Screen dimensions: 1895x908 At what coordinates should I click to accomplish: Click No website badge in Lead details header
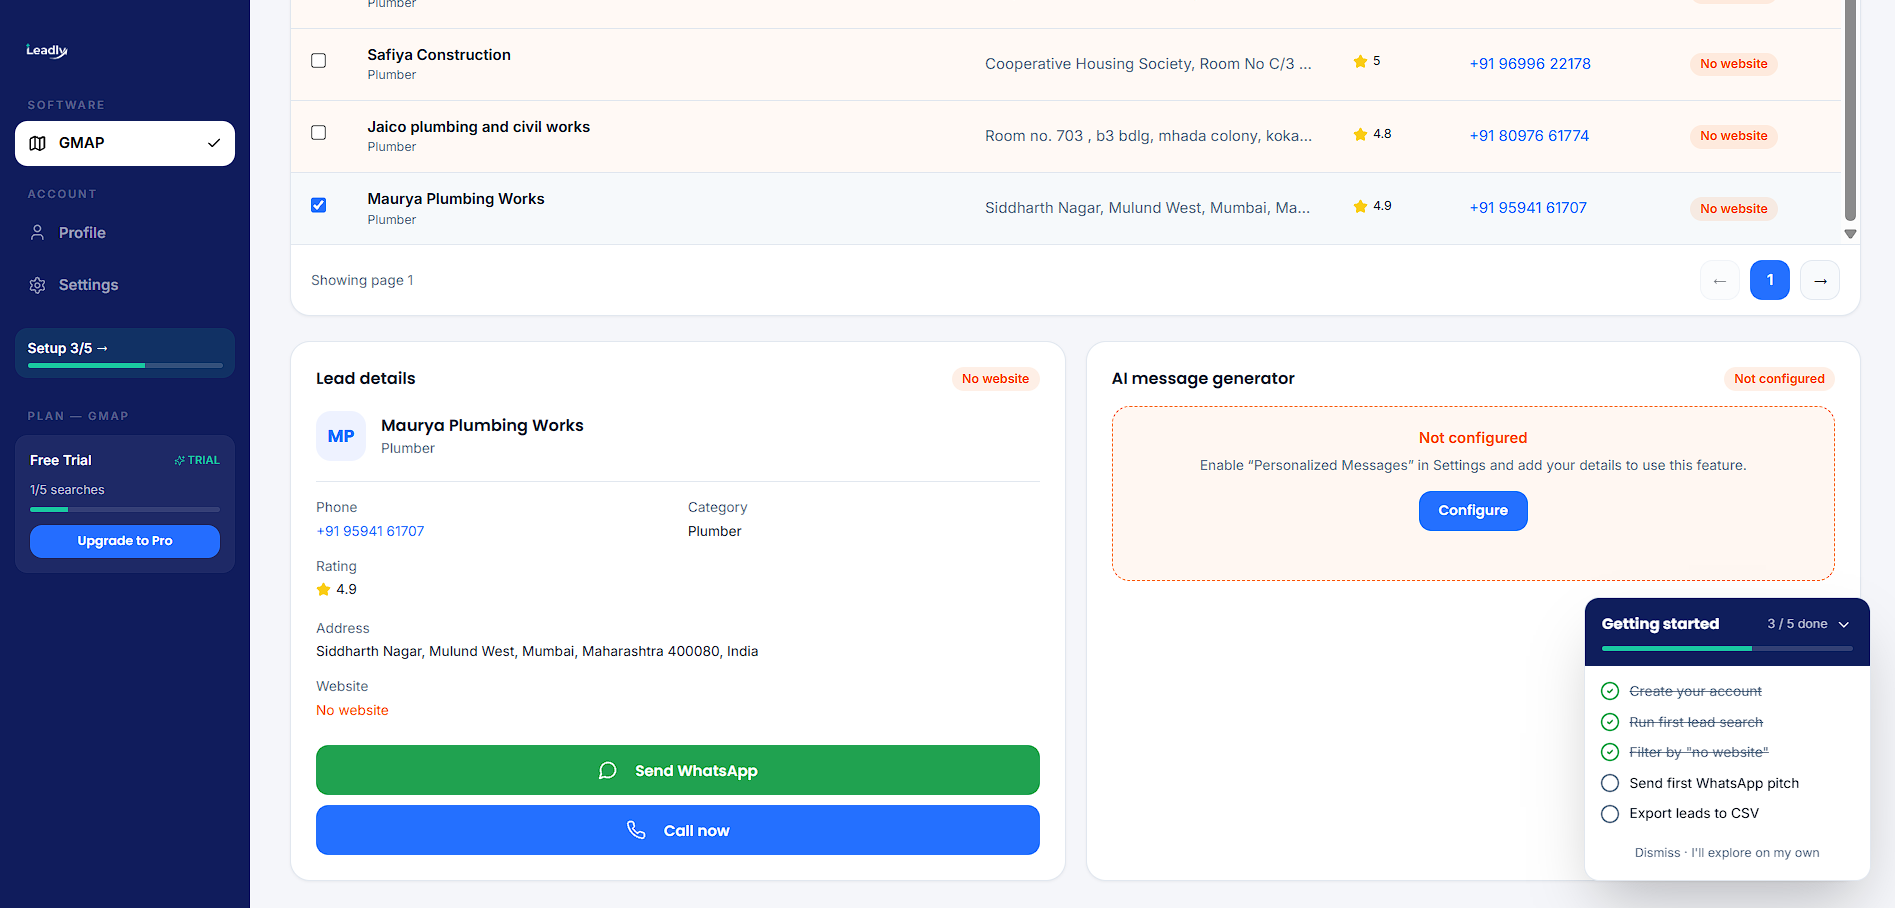[x=995, y=379]
